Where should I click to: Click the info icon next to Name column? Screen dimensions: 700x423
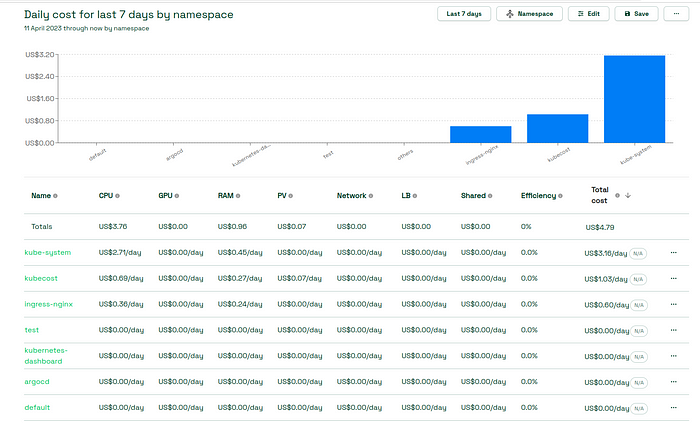point(55,196)
